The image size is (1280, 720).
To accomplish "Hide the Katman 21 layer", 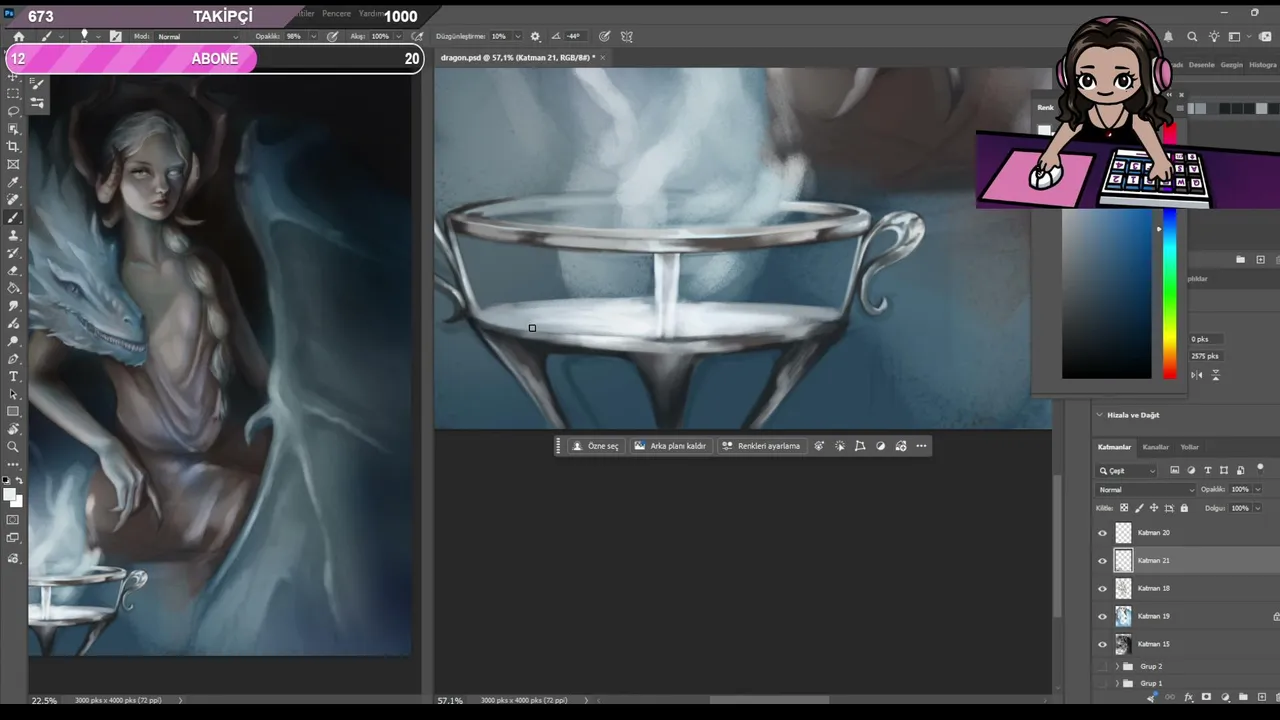I will (1103, 561).
